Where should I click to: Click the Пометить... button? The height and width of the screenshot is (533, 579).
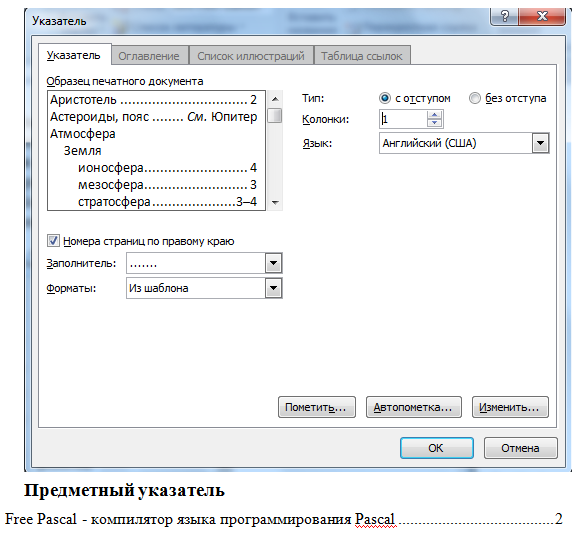point(316,407)
